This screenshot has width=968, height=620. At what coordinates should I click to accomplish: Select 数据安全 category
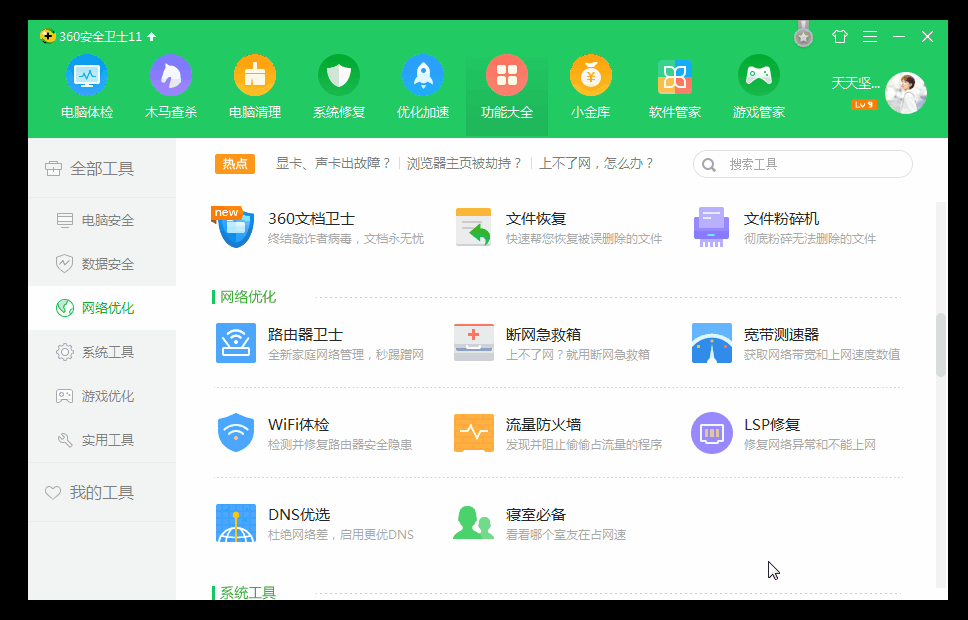tap(102, 264)
